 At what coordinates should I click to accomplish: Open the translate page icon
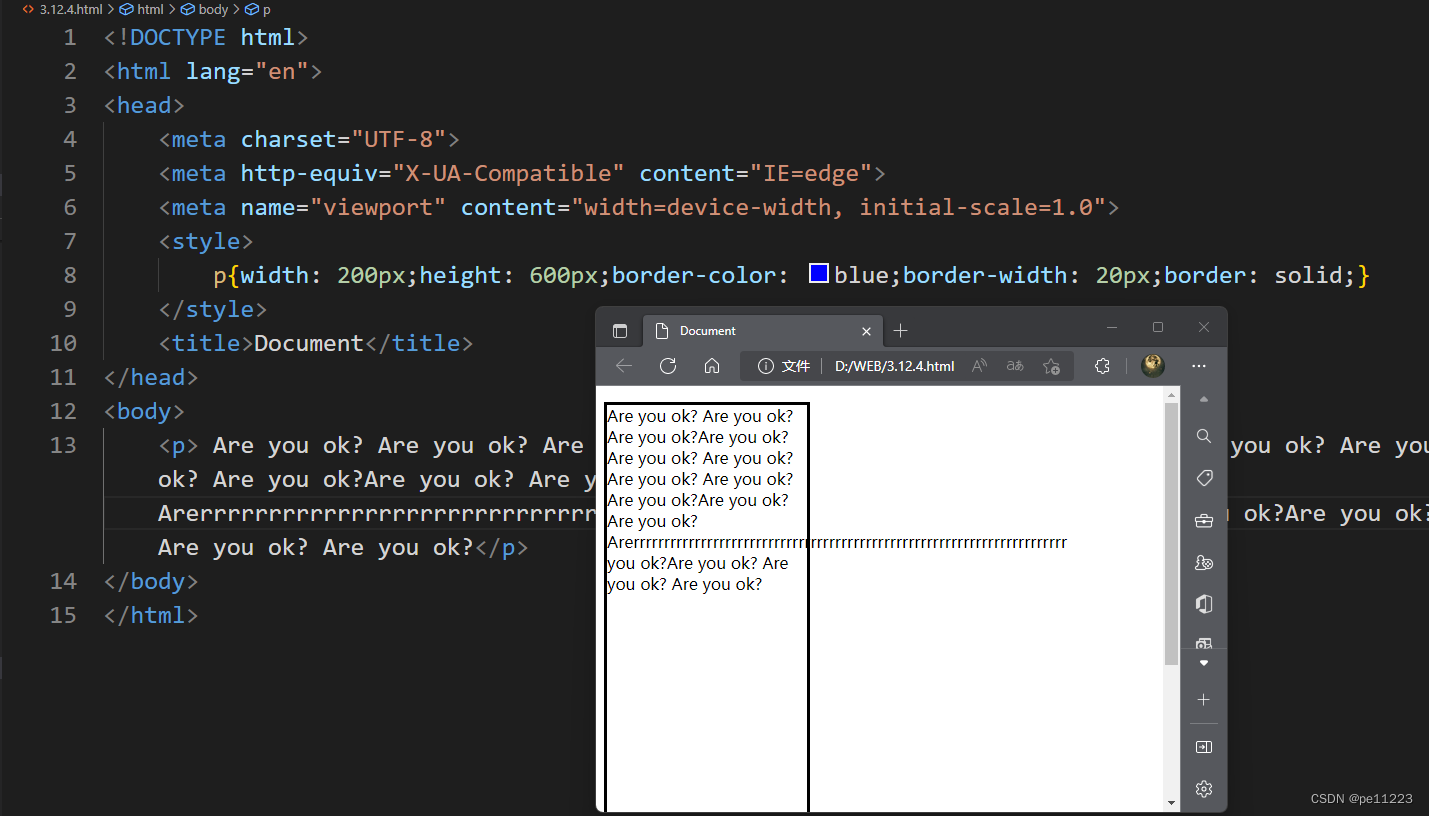pyautogui.click(x=1015, y=366)
